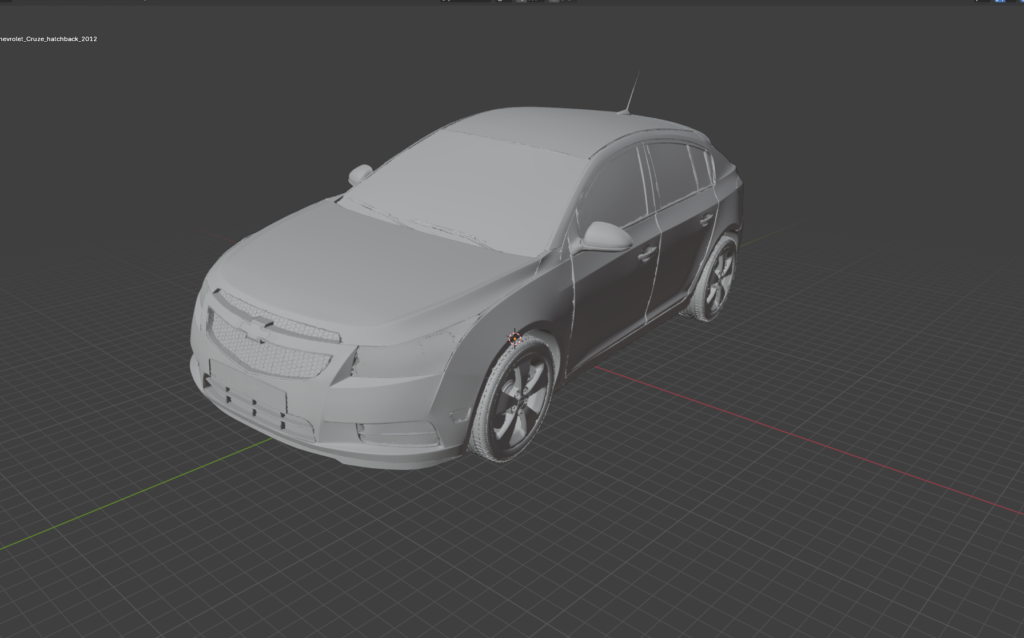Select the car's rear wheel
Screen dimensions: 1024x638
tap(713, 279)
